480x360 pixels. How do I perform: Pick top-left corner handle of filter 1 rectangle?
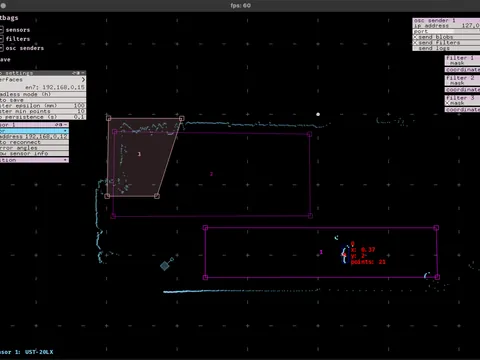tap(205, 228)
